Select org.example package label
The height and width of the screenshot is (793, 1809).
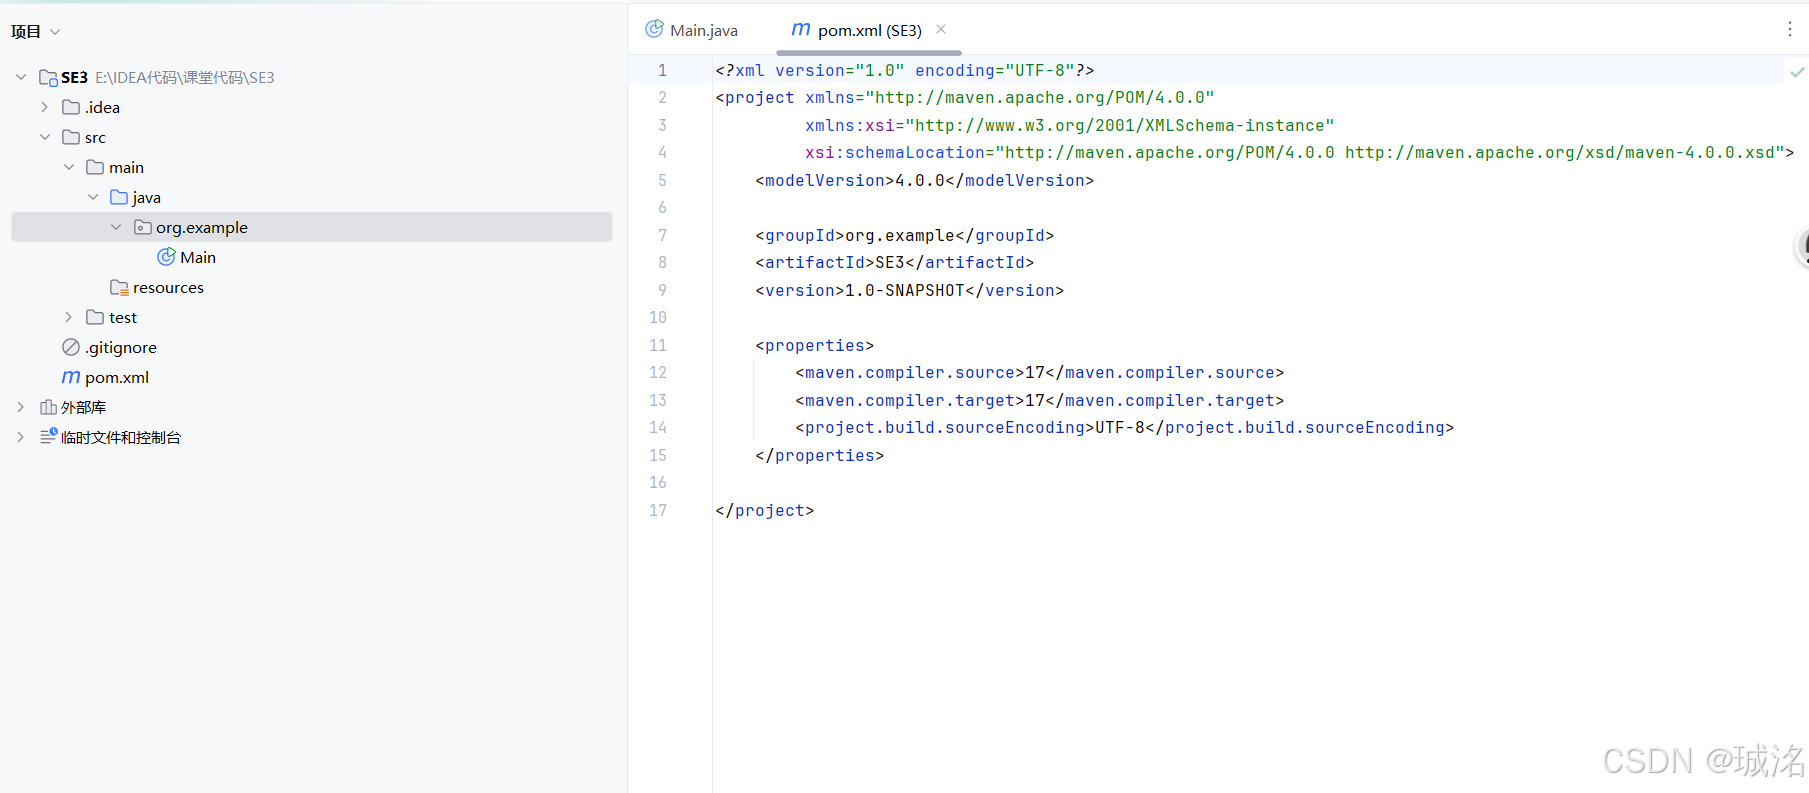pyautogui.click(x=202, y=227)
